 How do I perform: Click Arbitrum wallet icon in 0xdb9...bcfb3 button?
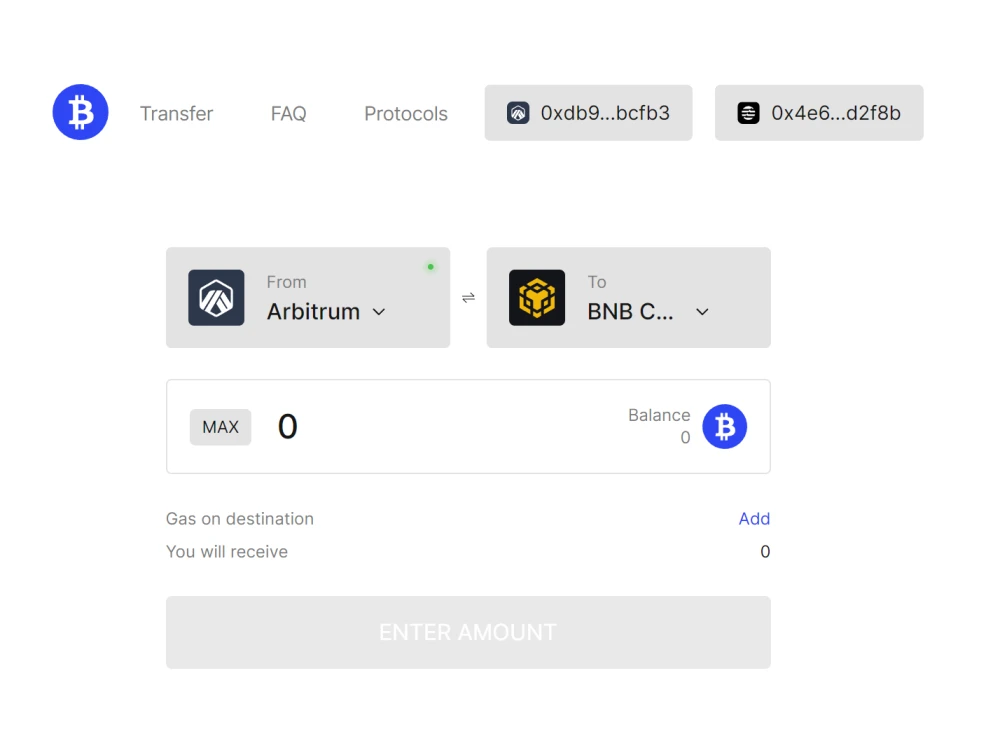518,113
